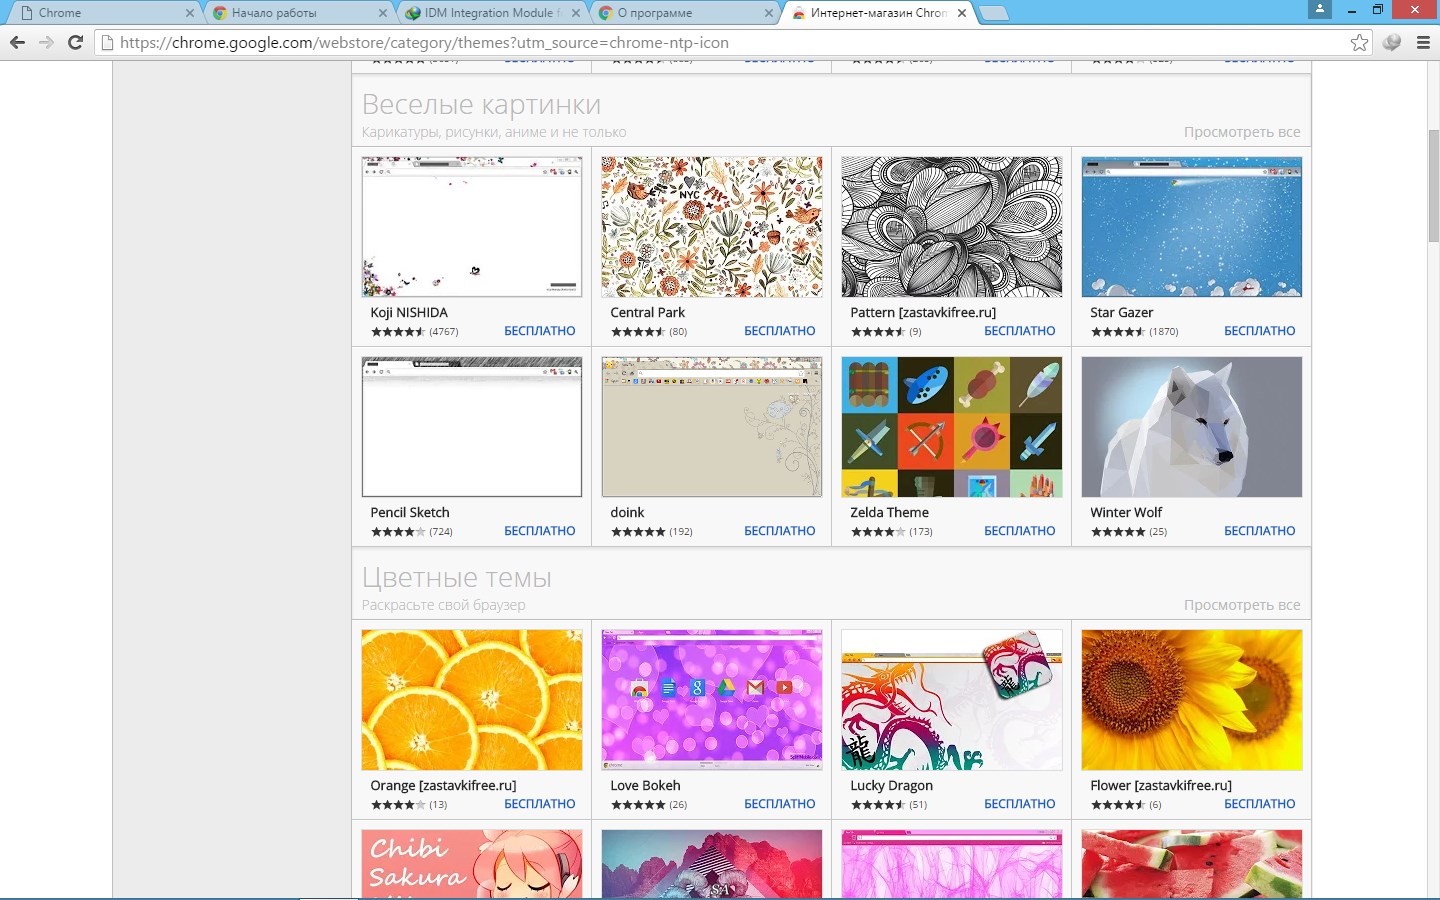The width and height of the screenshot is (1440, 900).
Task: Open the Chrome user profile button
Action: coord(1320,9)
